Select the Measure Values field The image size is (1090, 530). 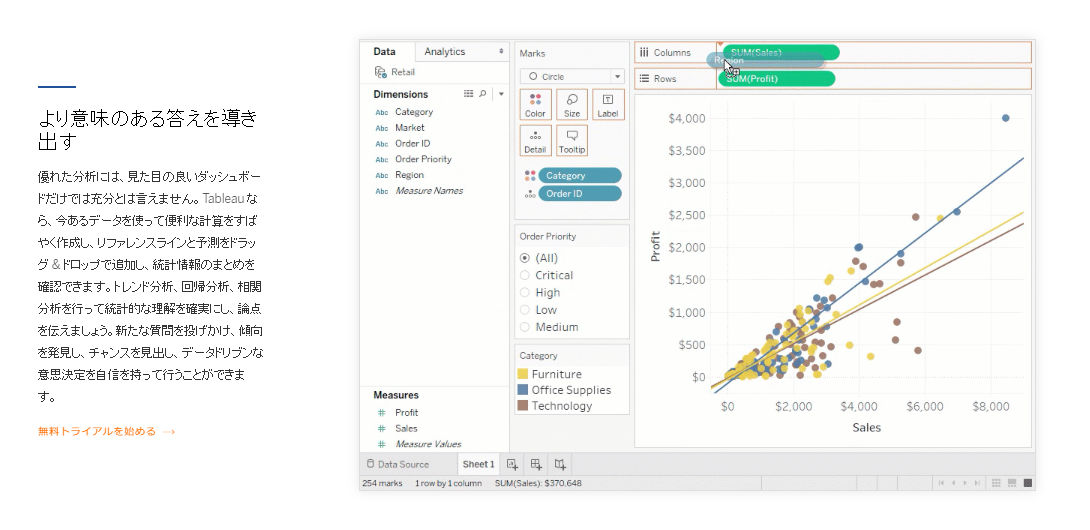click(x=428, y=444)
